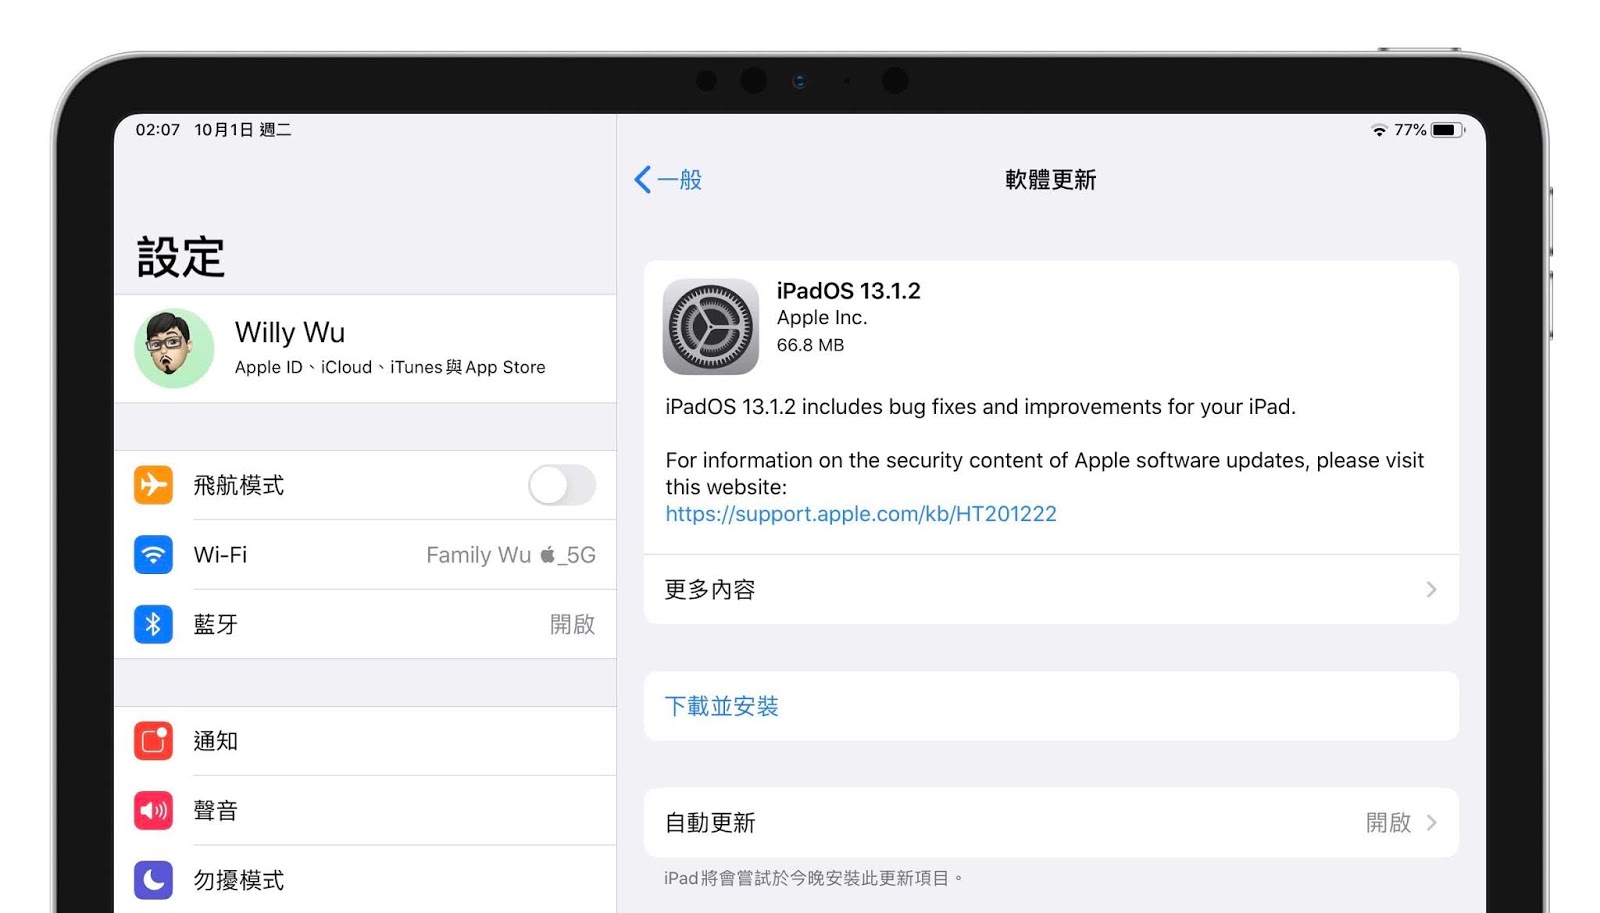1600x913 pixels.
Task: Open the 藍牙 Bluetooth row label
Action: (x=215, y=624)
